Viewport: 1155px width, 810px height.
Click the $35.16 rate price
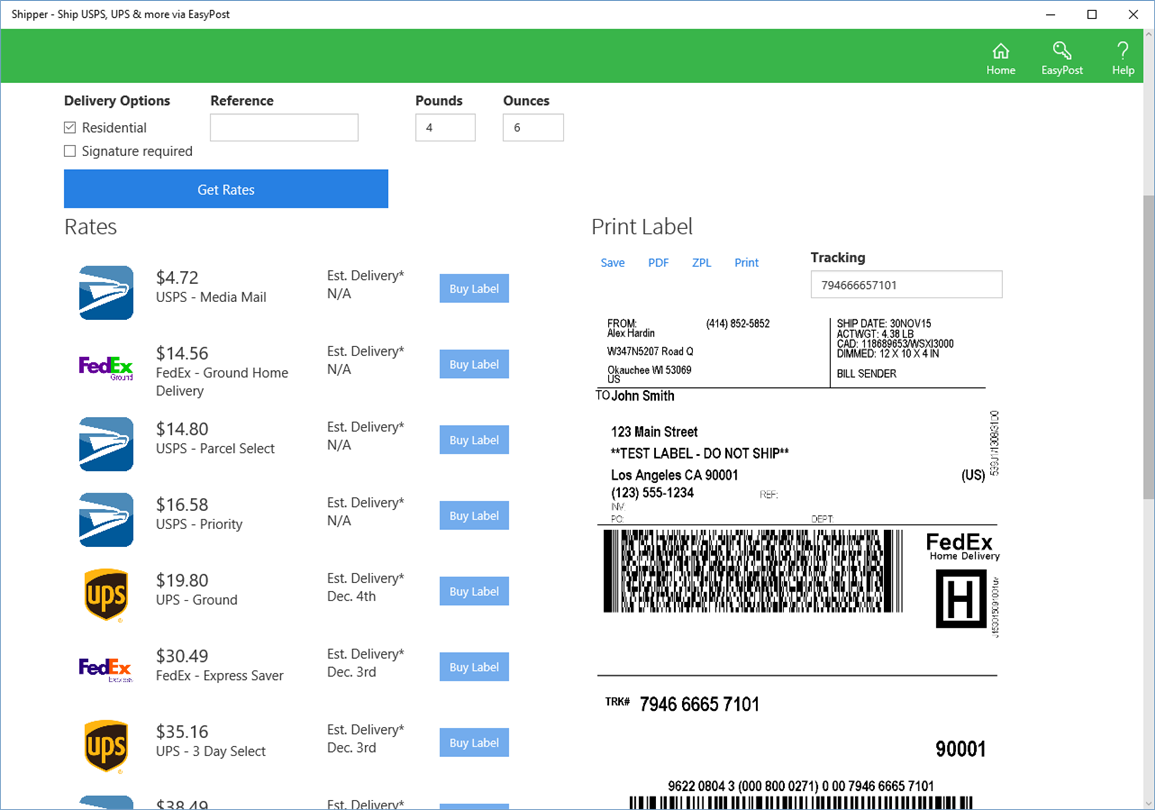pyautogui.click(x=182, y=732)
